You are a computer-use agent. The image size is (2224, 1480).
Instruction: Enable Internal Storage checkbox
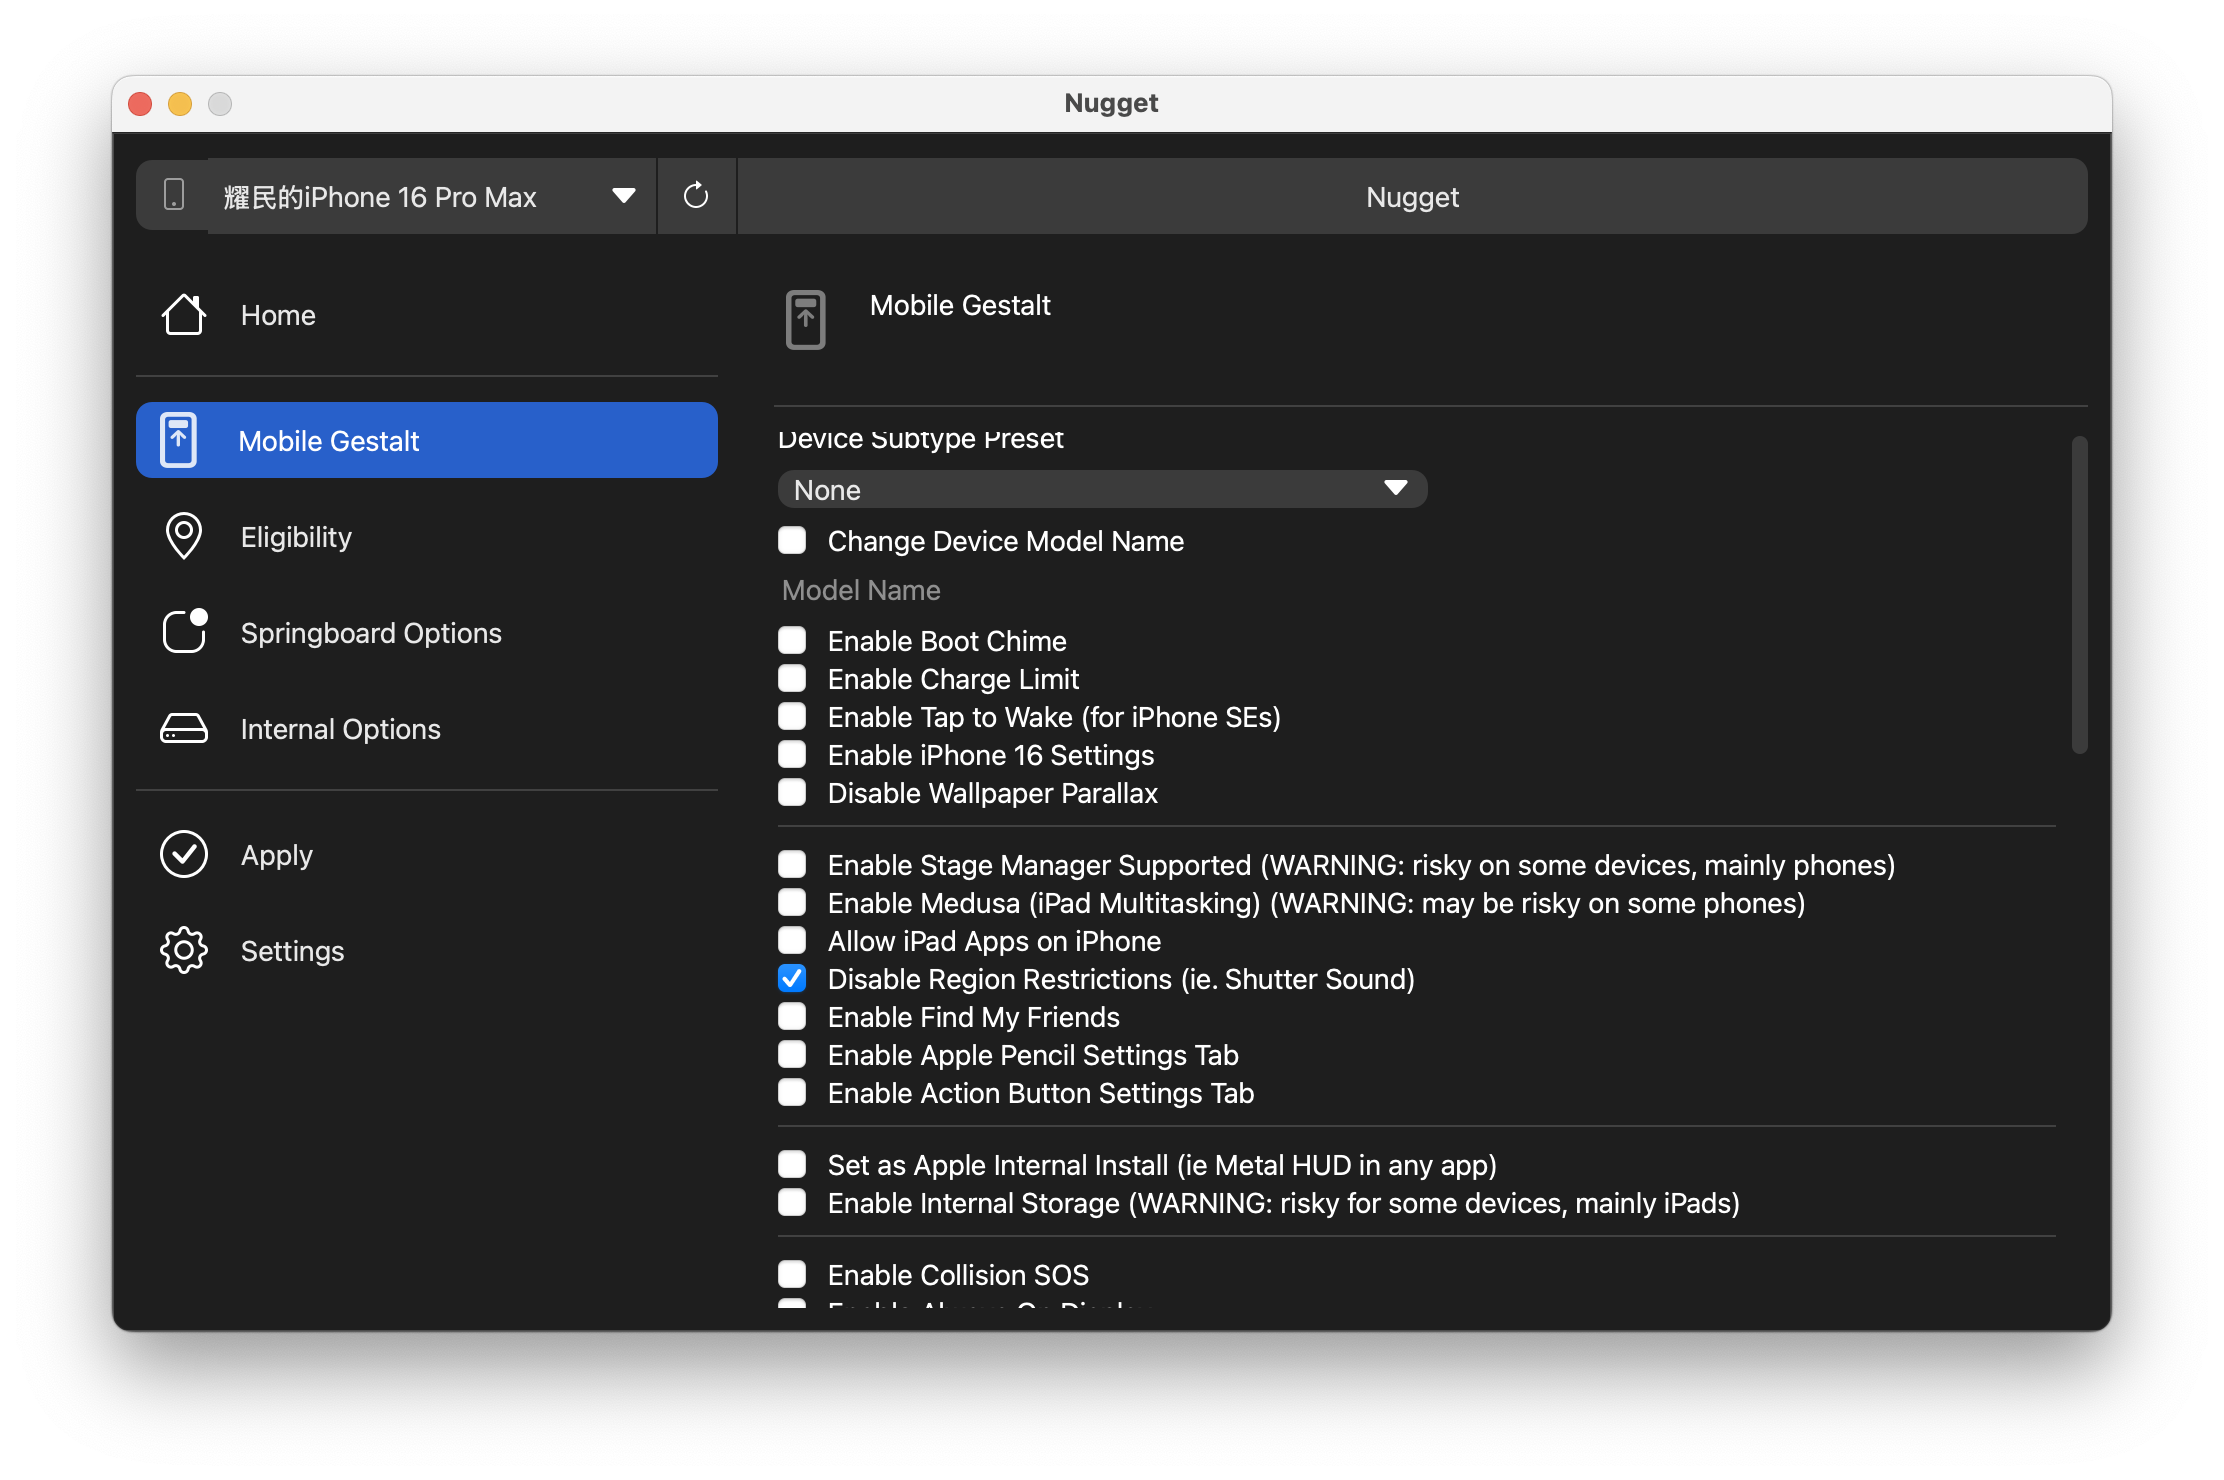click(792, 1202)
